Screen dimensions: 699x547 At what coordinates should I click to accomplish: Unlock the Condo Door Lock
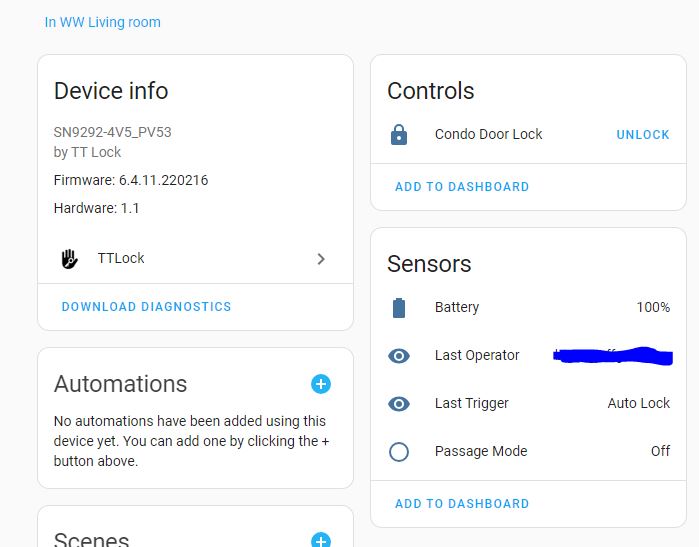click(x=642, y=135)
